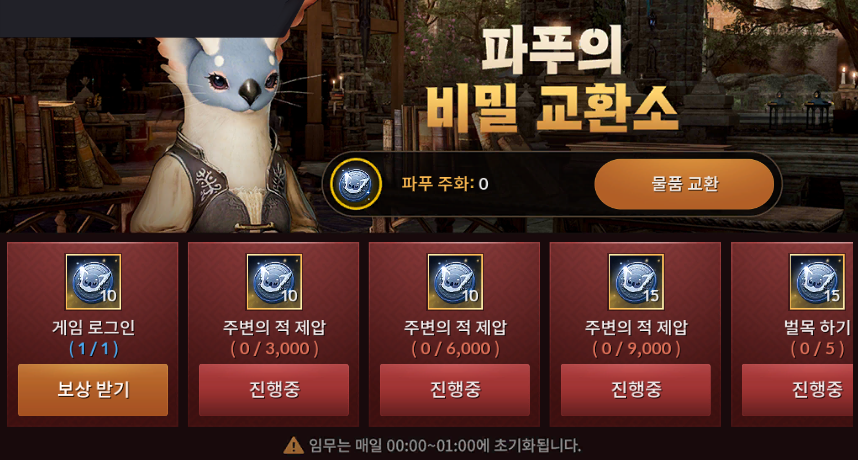Click the warning triangle icon by reset notice
The width and height of the screenshot is (858, 460).
[294, 445]
